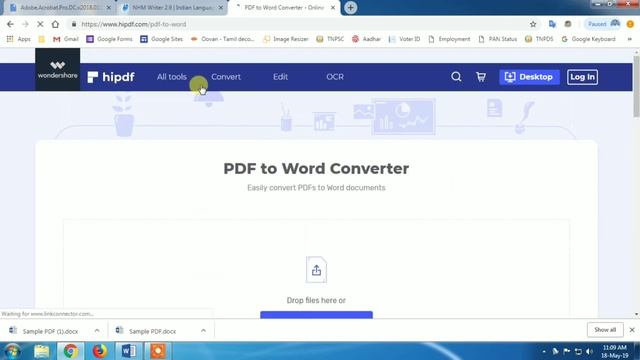Open the PAN Status bookmark
Screen dimensions: 640x360
click(x=498, y=39)
